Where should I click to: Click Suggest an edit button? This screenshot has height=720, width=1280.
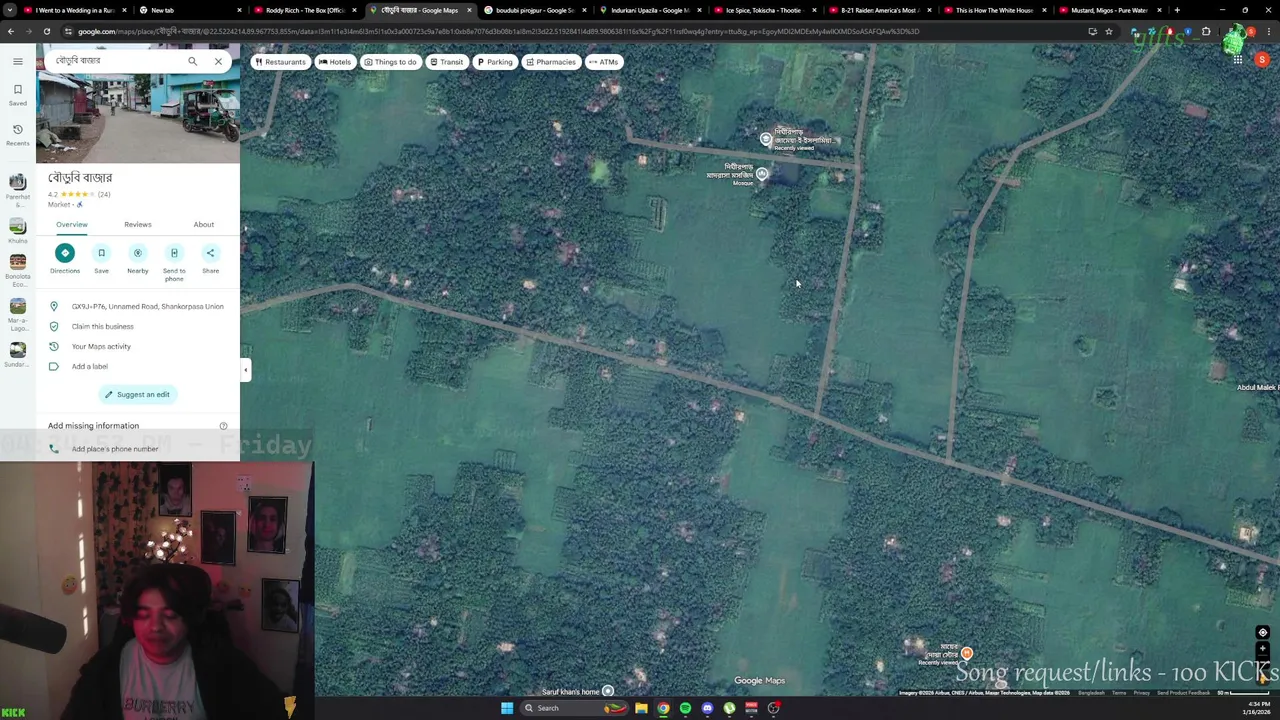[x=138, y=394]
